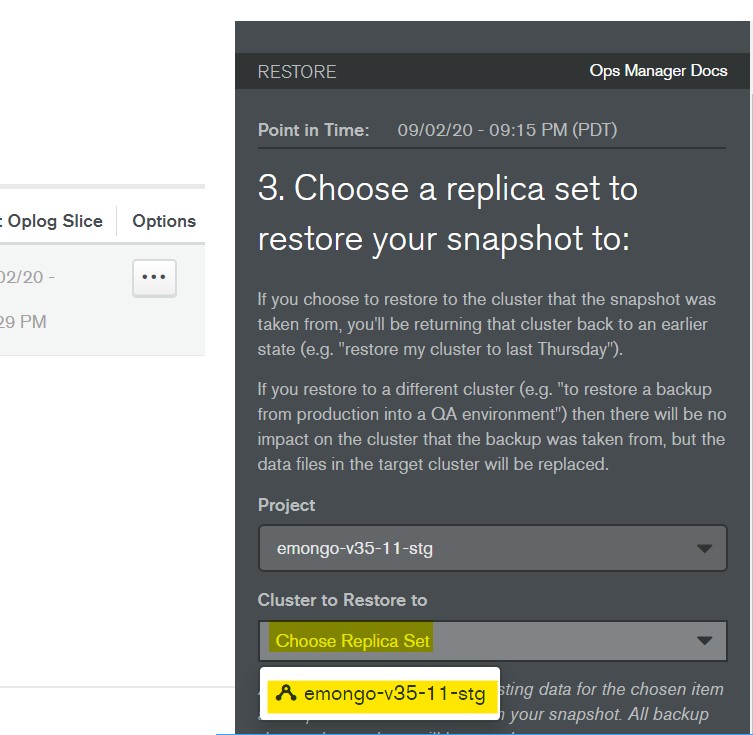Expand the Project dropdown arrow

[704, 549]
